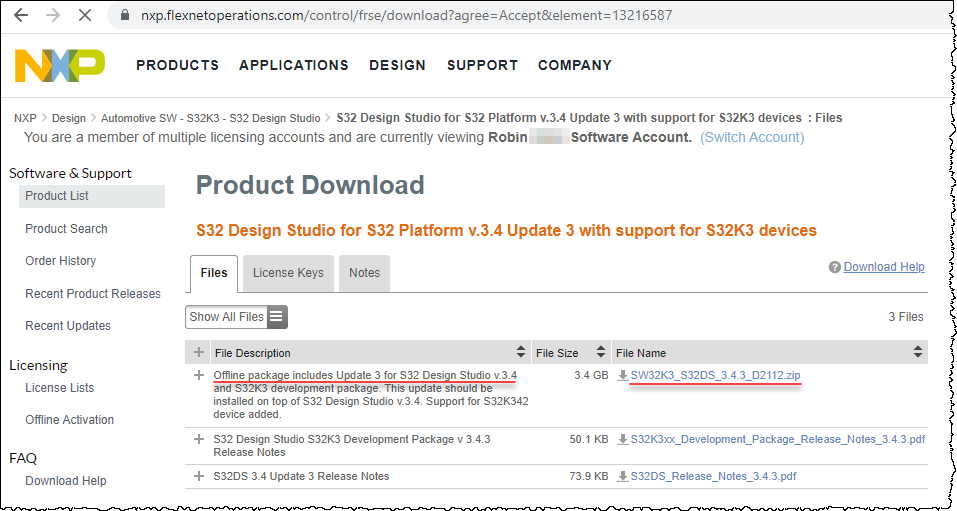Open the PRODUCTS menu

pos(178,65)
